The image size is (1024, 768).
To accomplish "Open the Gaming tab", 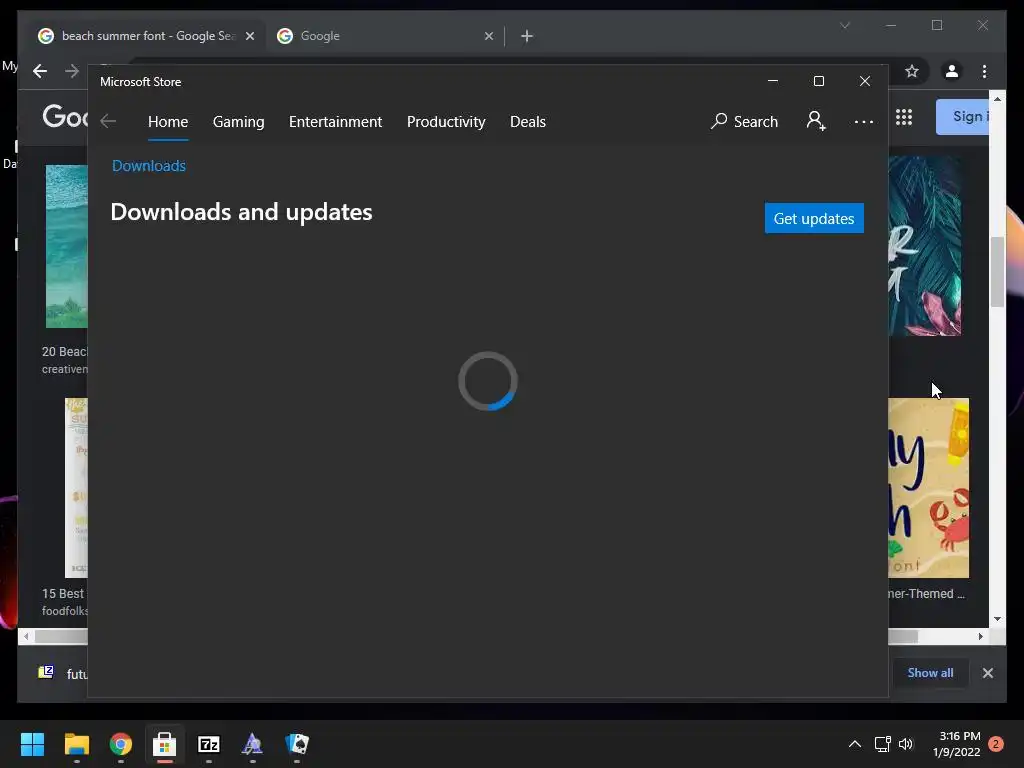I will [x=238, y=122].
